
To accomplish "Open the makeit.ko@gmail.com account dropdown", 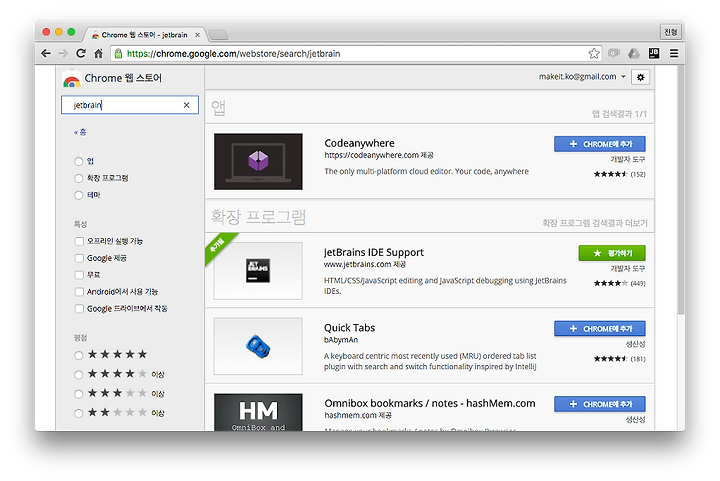I will click(582, 77).
